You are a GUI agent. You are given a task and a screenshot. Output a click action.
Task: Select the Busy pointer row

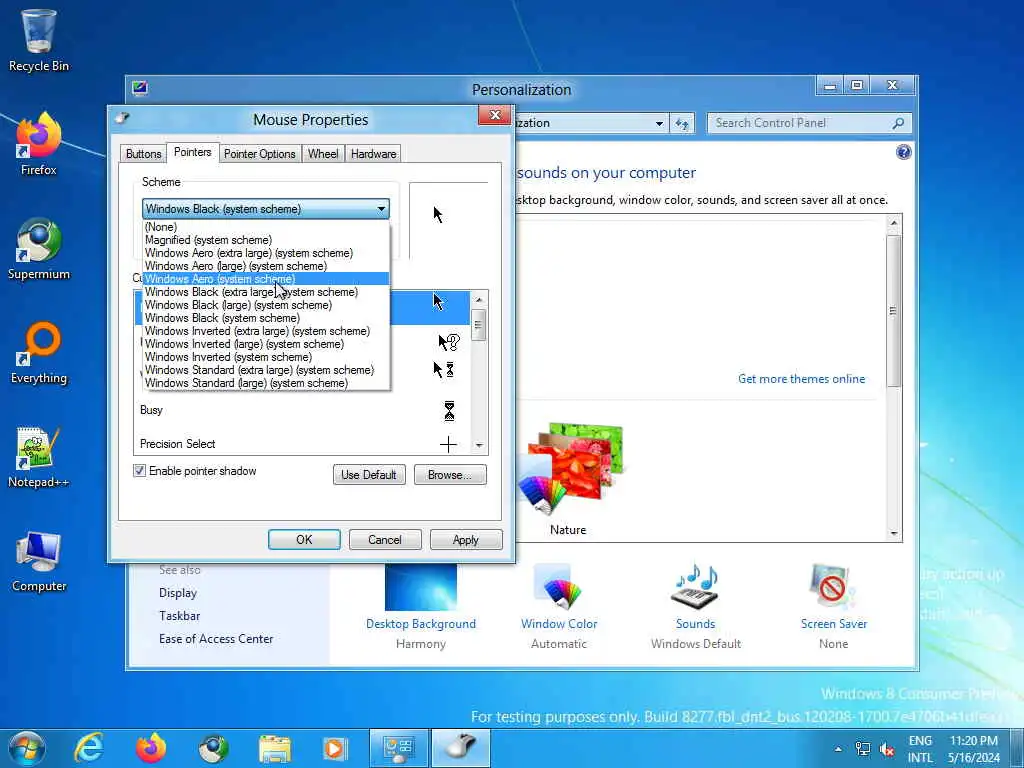point(302,410)
